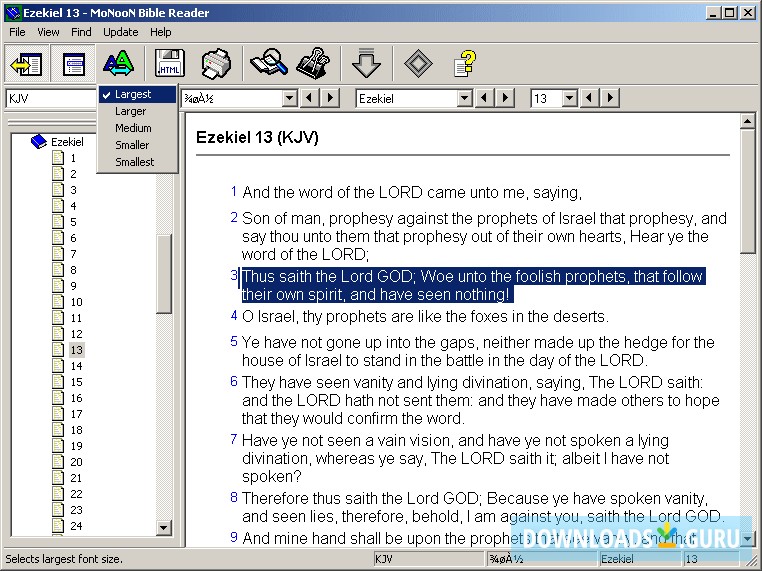This screenshot has height=571, width=762.
Task: Go to previous chapter arrow button
Action: click(589, 98)
